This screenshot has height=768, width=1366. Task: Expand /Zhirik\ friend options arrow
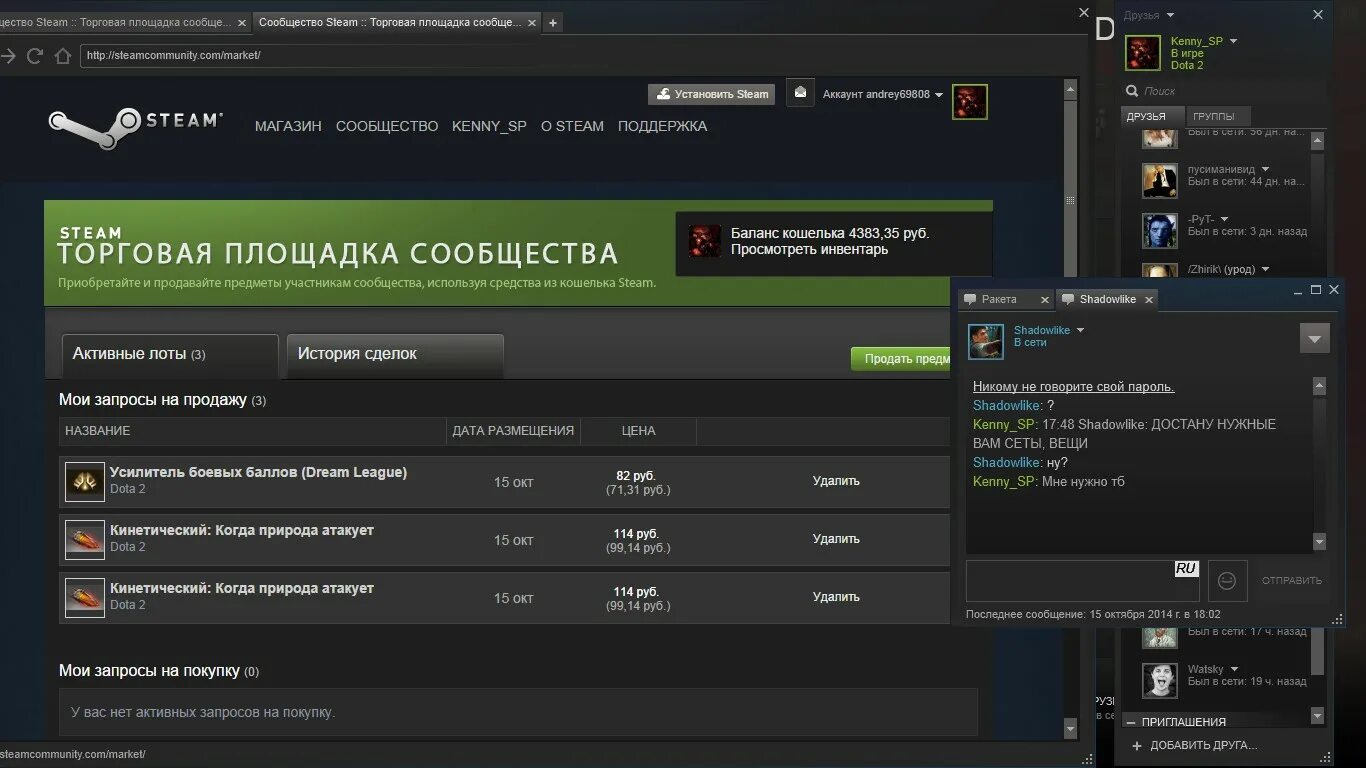tap(1265, 269)
